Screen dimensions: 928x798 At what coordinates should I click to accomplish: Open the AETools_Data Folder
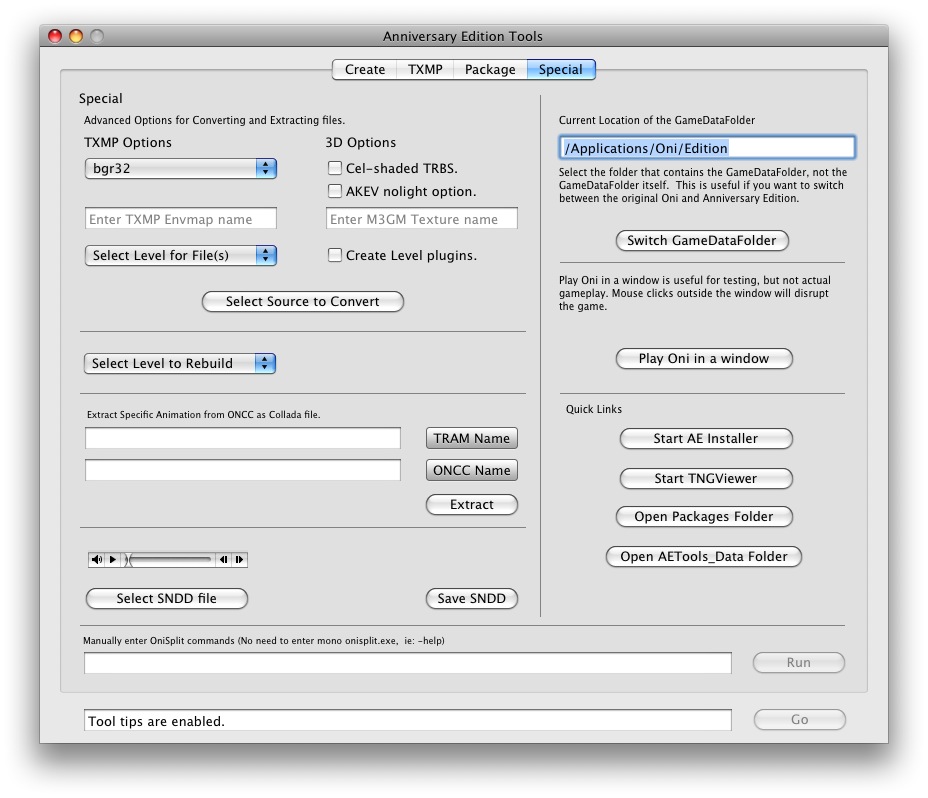[704, 556]
